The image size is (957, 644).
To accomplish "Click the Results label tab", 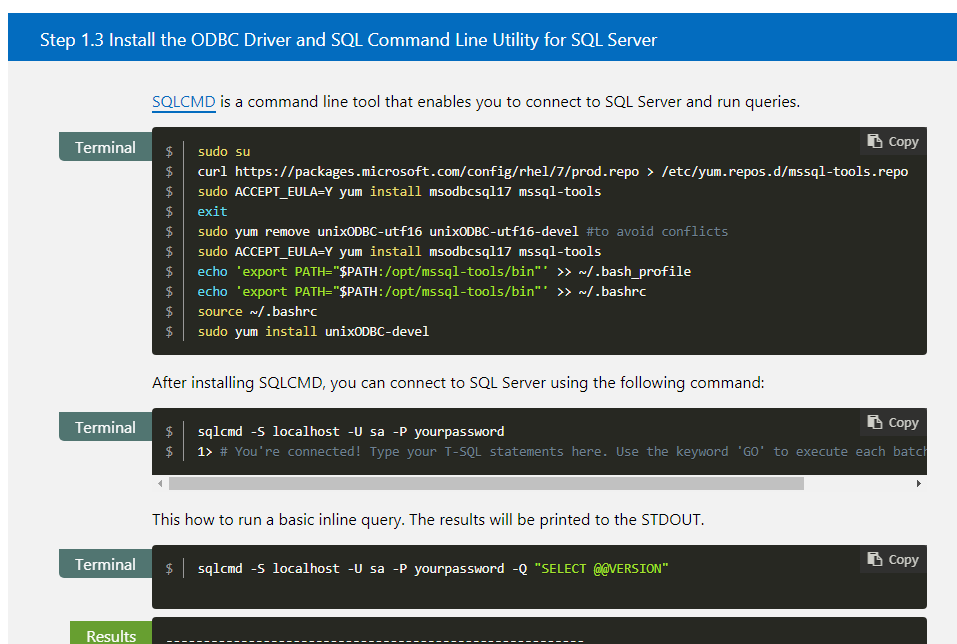I will pos(110,634).
